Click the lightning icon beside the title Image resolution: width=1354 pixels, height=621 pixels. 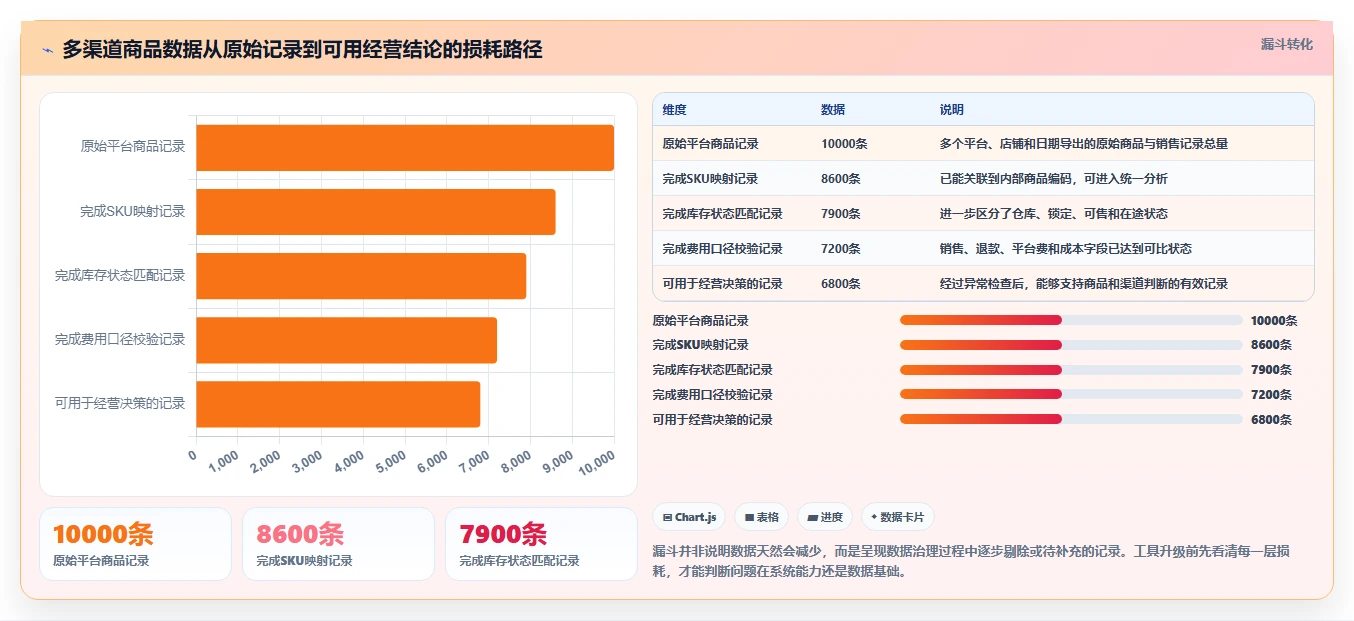point(48,50)
